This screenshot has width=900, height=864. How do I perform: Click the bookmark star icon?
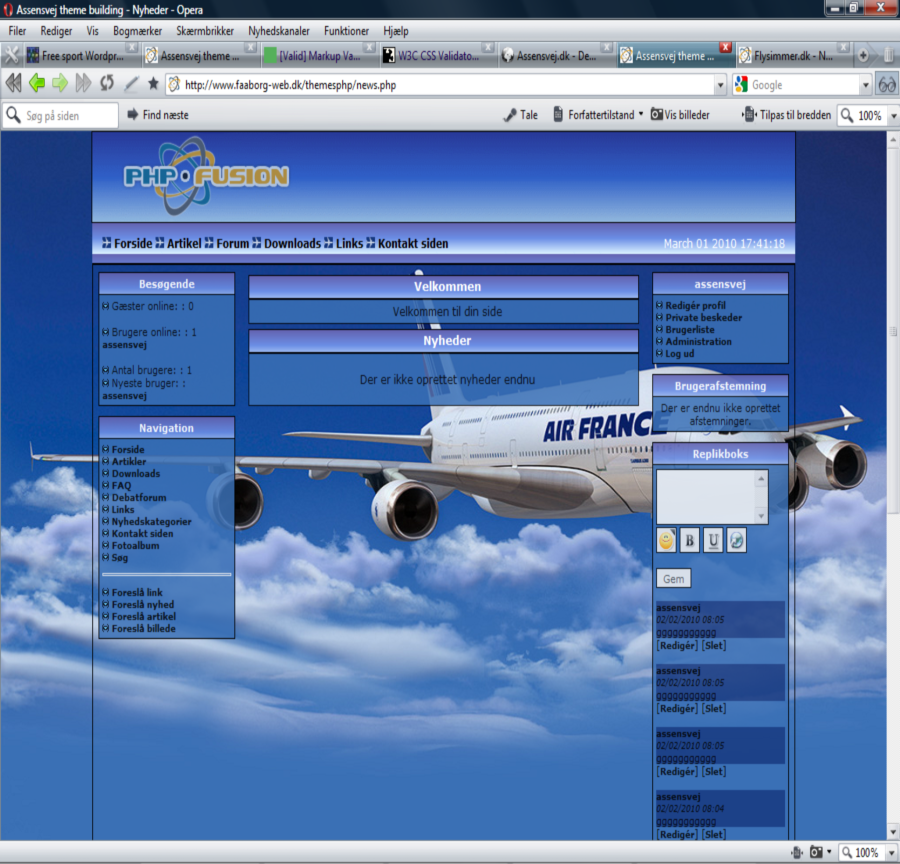153,84
